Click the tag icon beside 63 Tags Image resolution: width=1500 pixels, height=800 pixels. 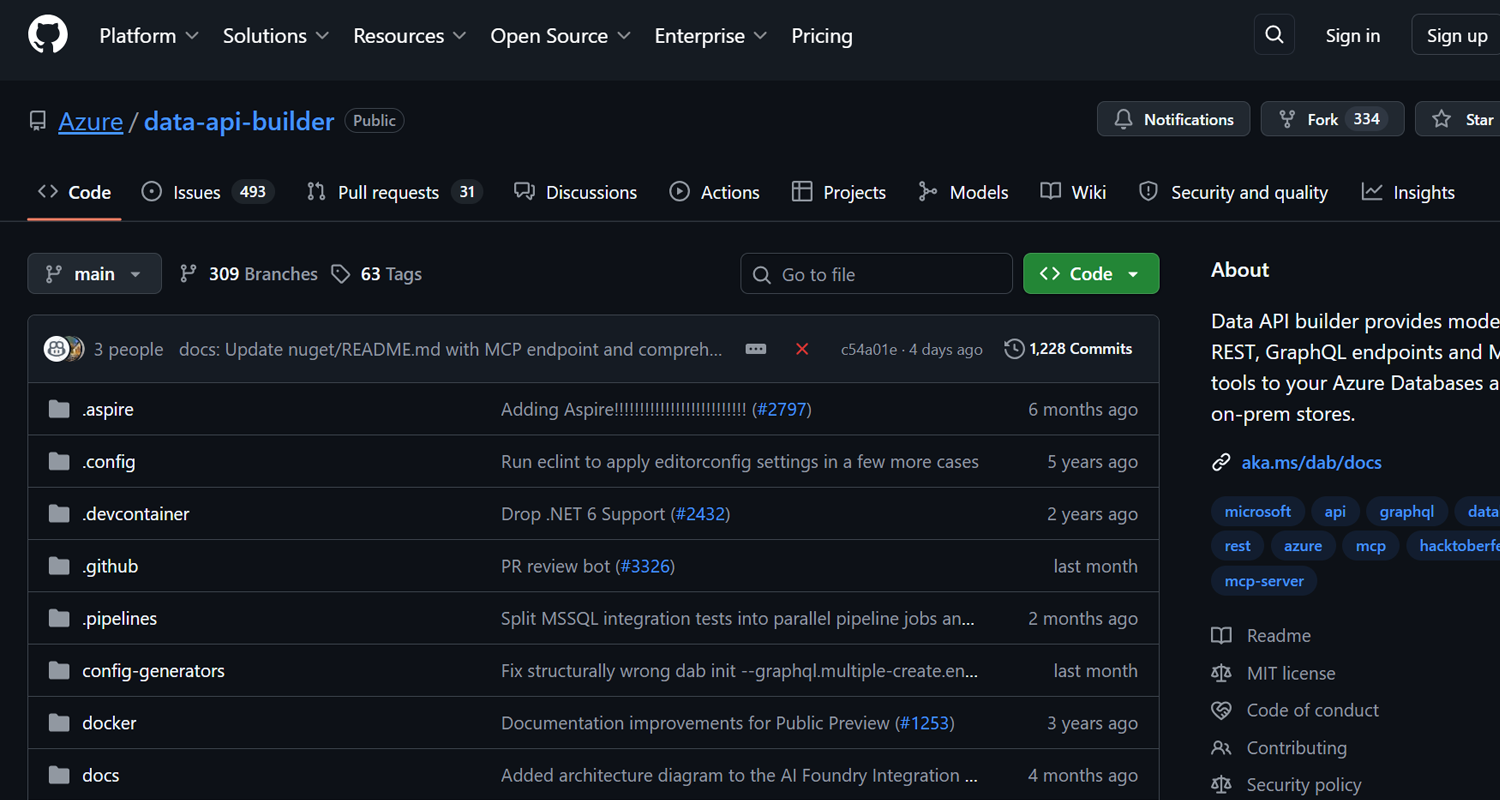pyautogui.click(x=341, y=274)
